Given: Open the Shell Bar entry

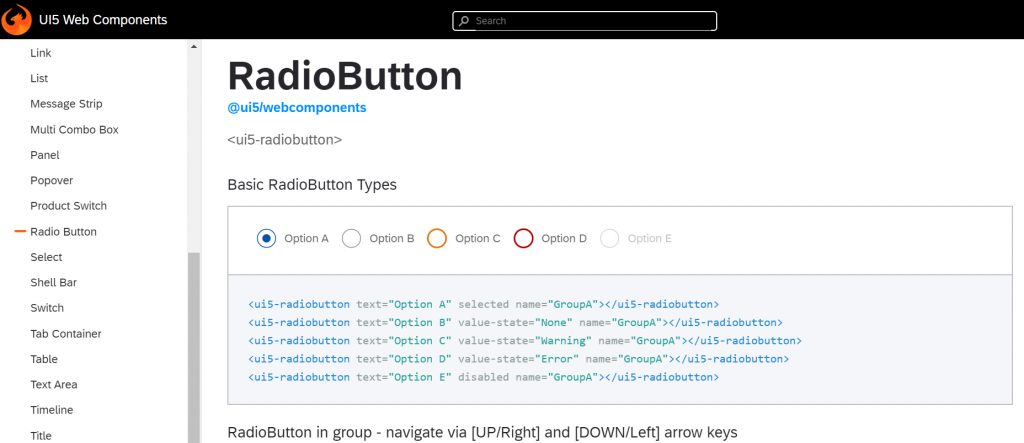Looking at the screenshot, I should [x=54, y=283].
